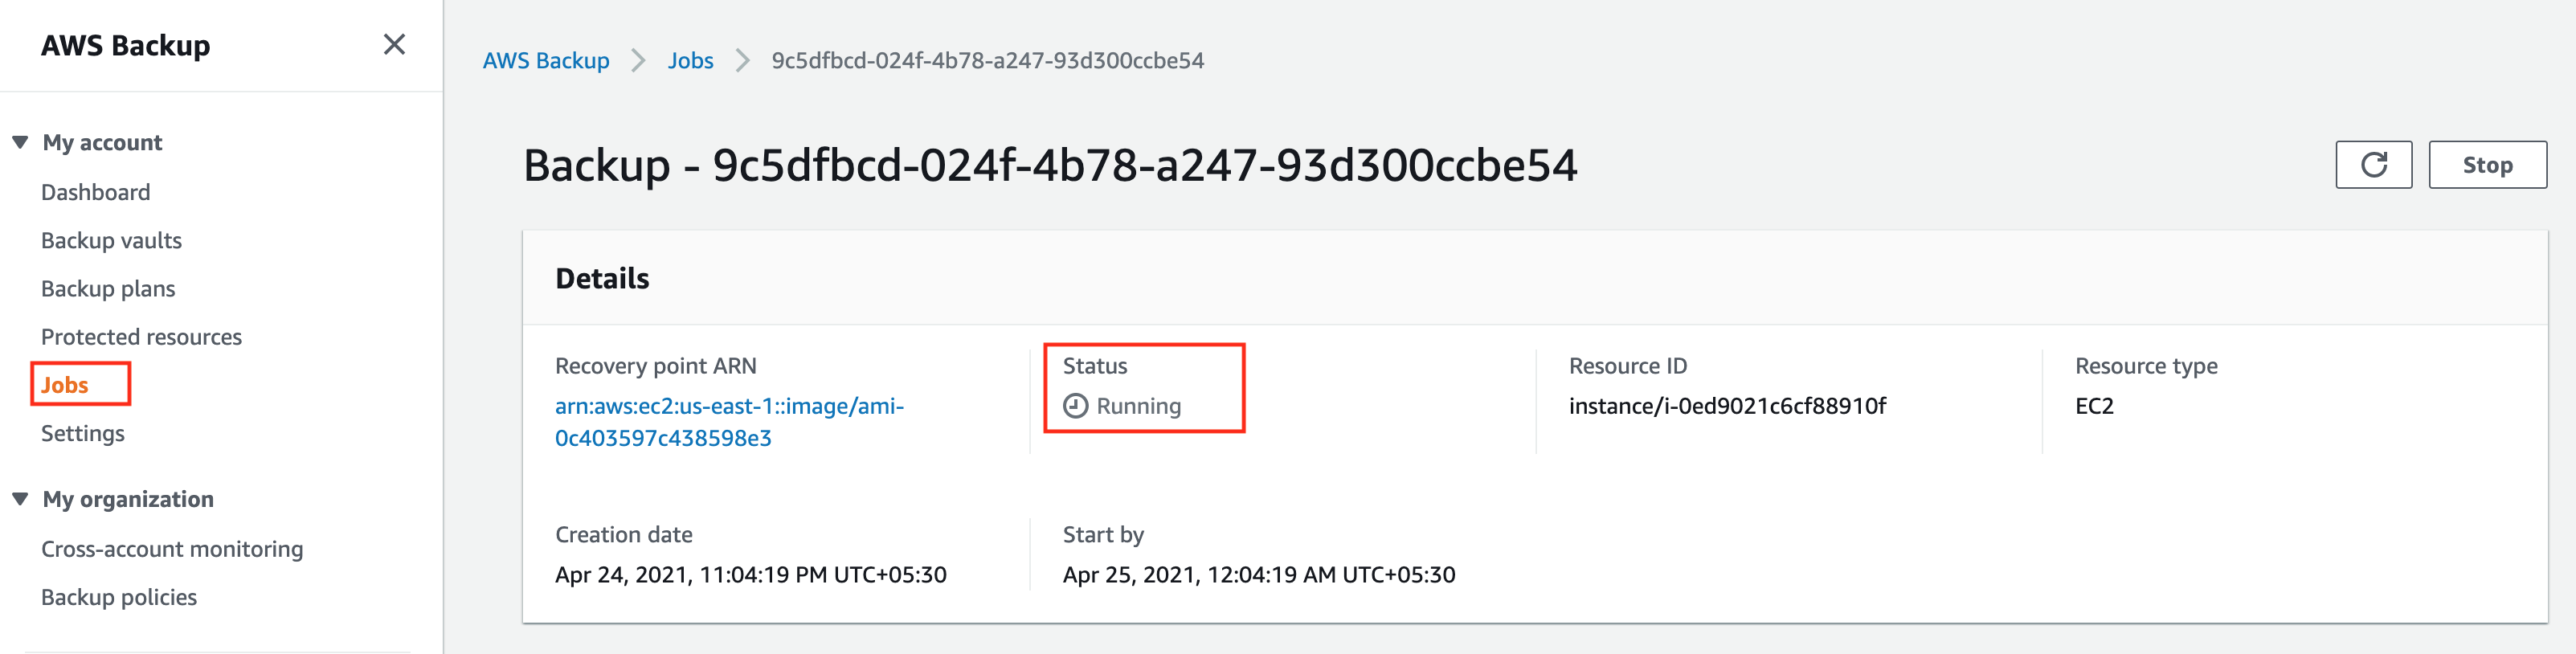This screenshot has height=654, width=2576.
Task: Select Jobs in the sidebar
Action: coord(65,385)
